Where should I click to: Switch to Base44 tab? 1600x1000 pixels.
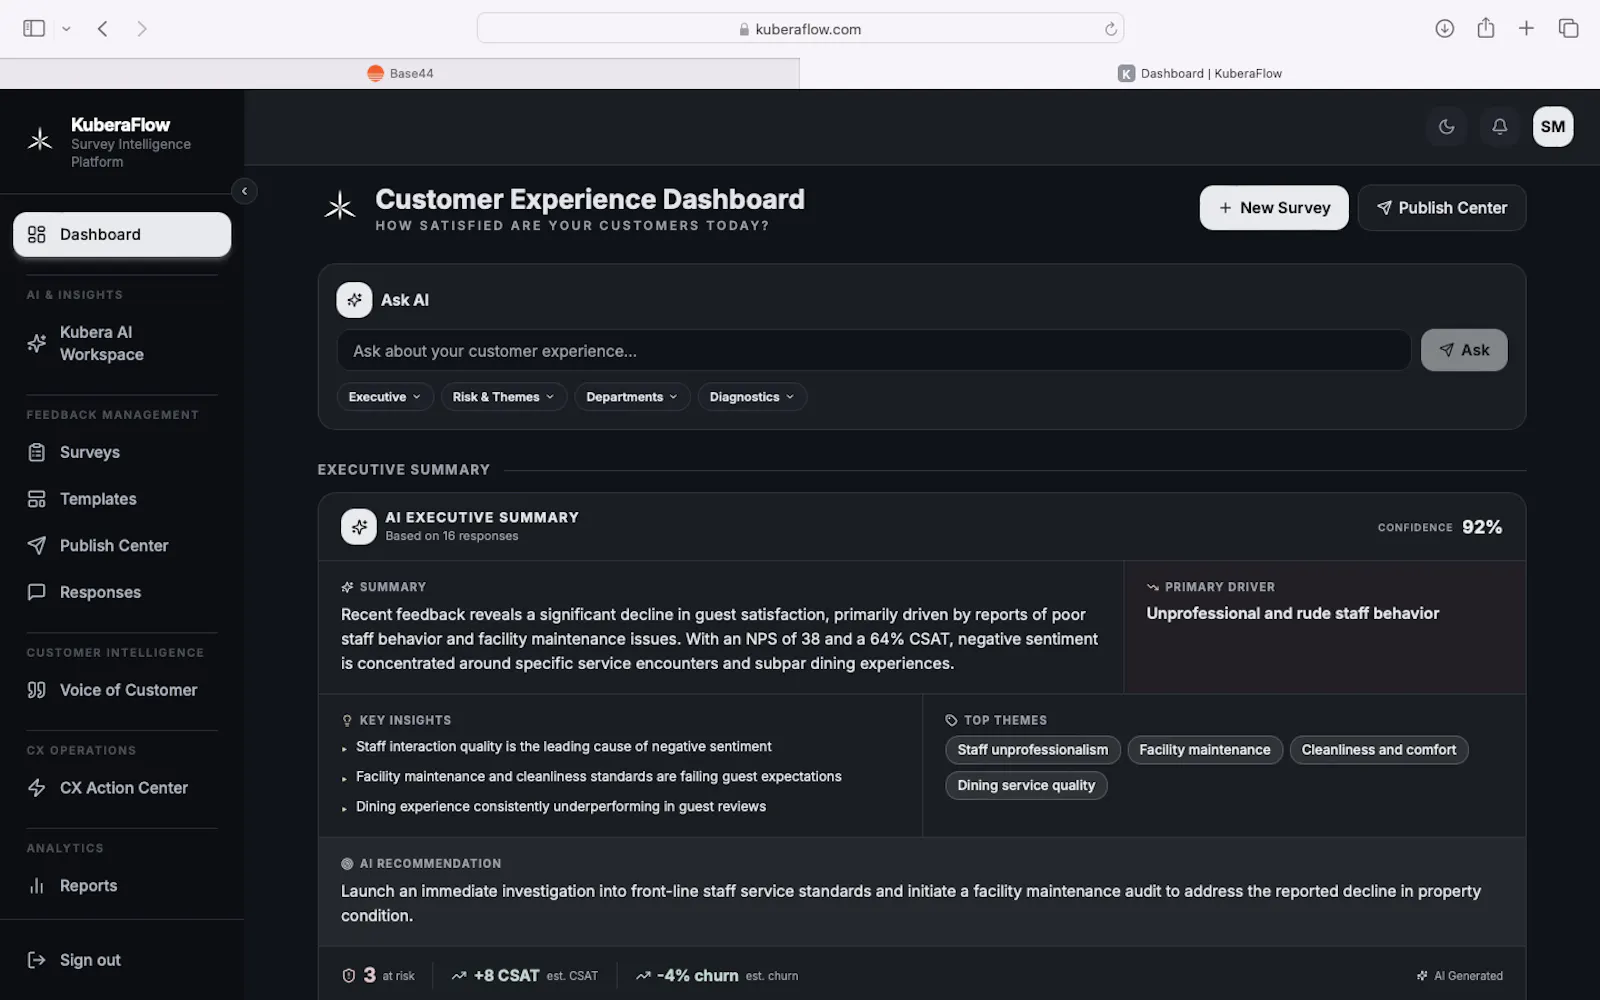(400, 73)
